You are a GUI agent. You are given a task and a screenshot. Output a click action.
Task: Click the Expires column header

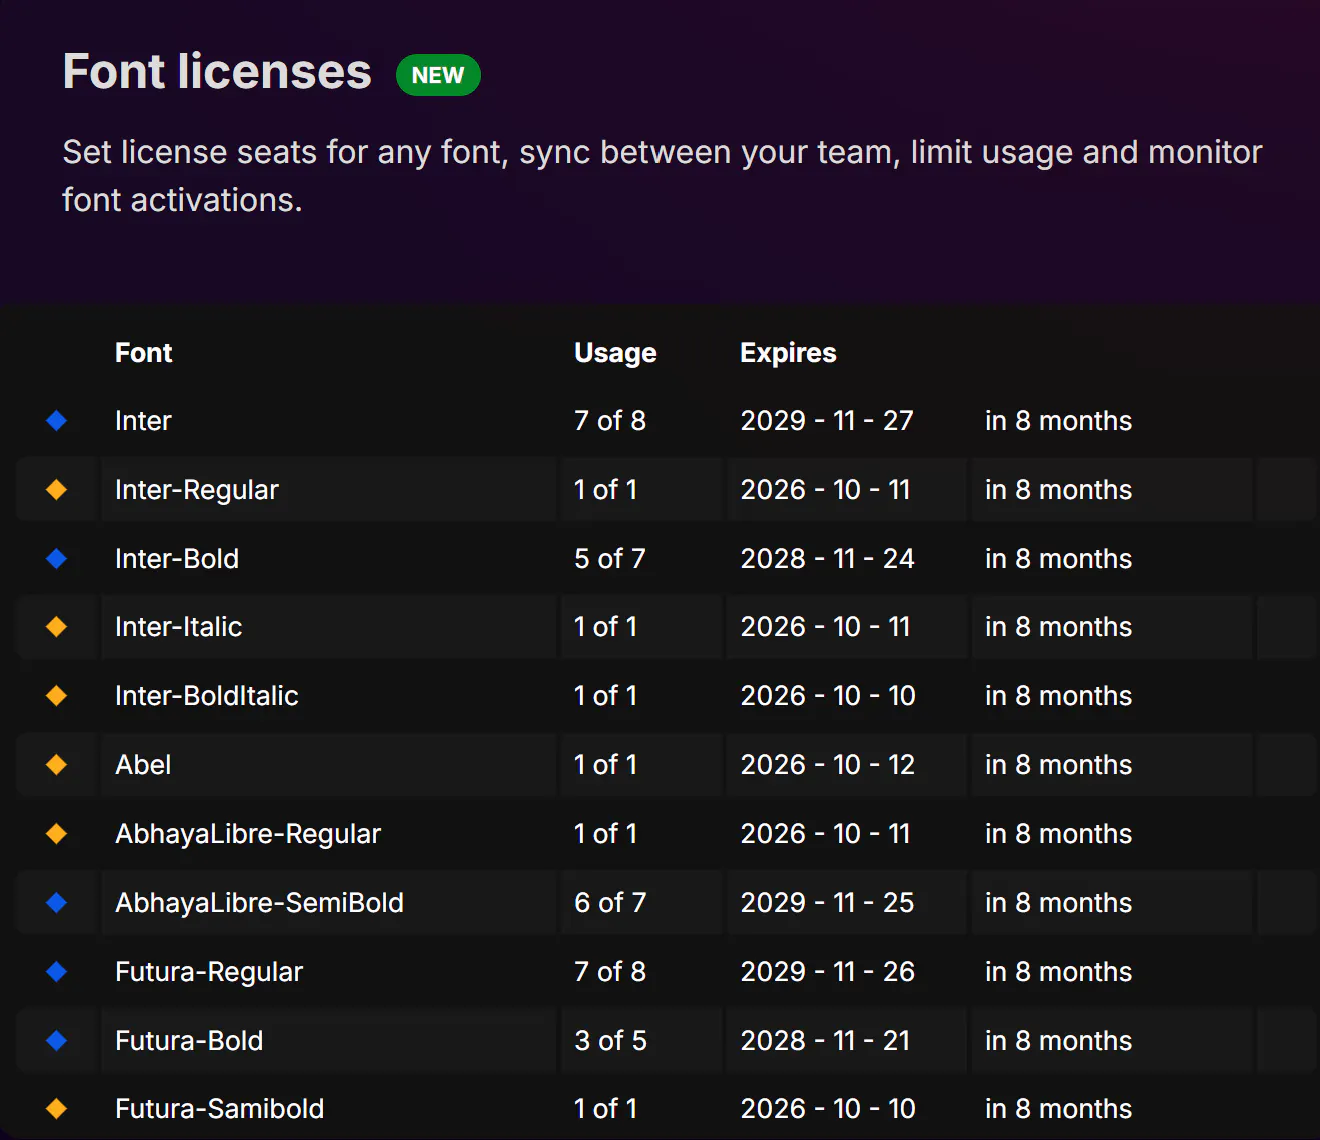pyautogui.click(x=788, y=353)
